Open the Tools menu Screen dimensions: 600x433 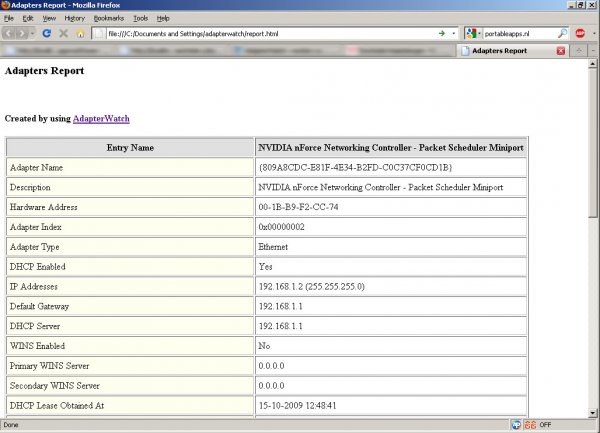point(140,18)
